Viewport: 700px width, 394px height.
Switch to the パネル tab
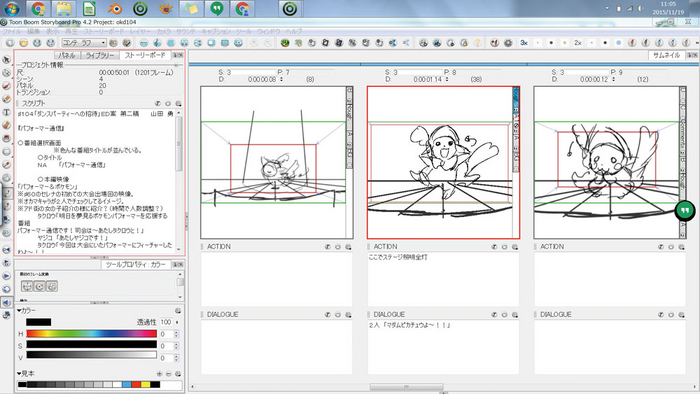click(x=67, y=55)
